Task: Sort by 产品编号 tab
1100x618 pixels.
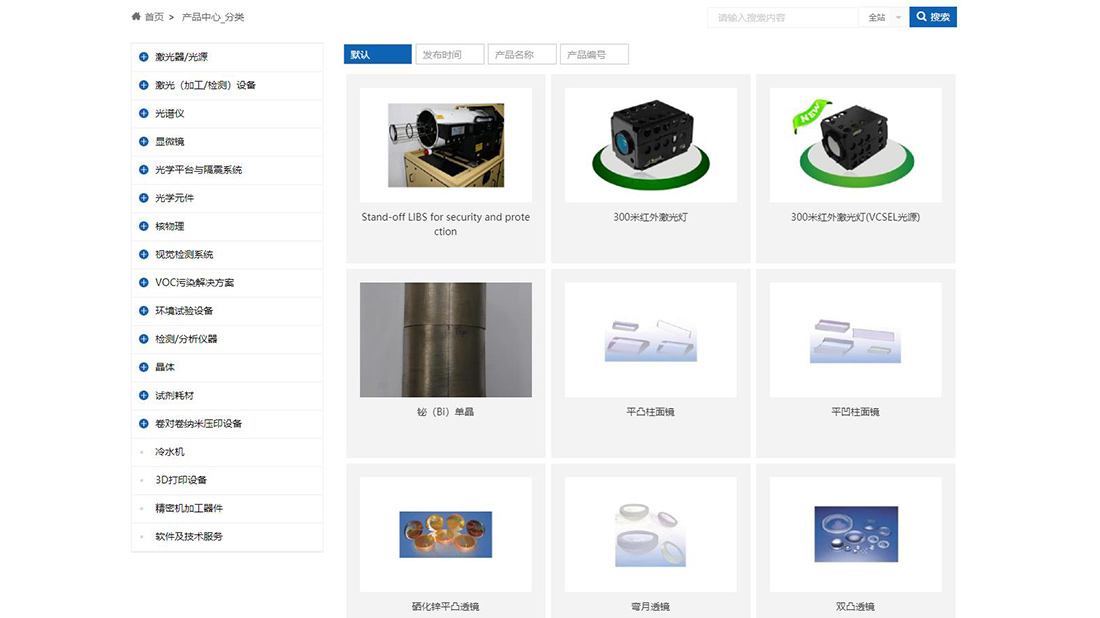Action: (594, 54)
